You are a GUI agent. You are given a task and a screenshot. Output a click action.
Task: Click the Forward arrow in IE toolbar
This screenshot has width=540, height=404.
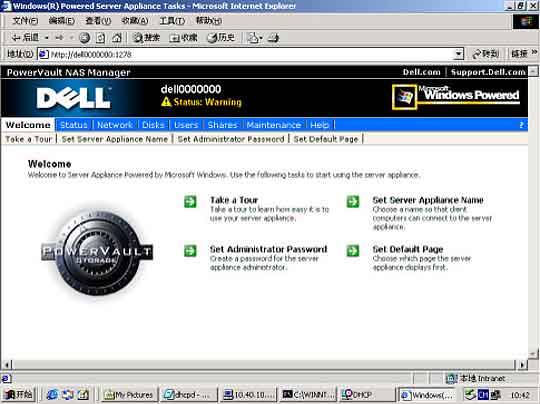pyautogui.click(x=60, y=38)
